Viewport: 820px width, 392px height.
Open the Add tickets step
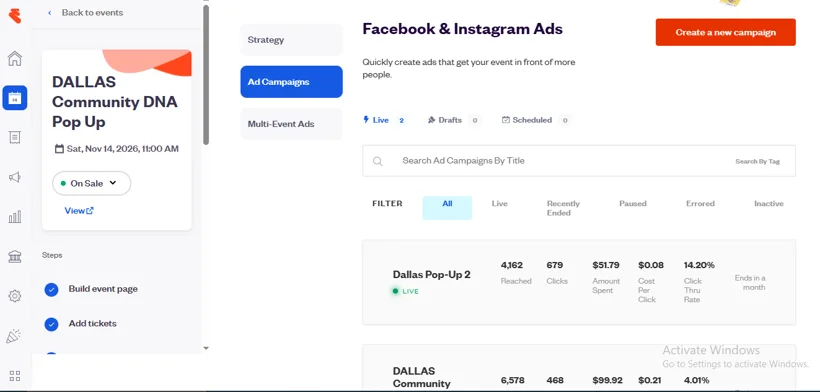(93, 324)
